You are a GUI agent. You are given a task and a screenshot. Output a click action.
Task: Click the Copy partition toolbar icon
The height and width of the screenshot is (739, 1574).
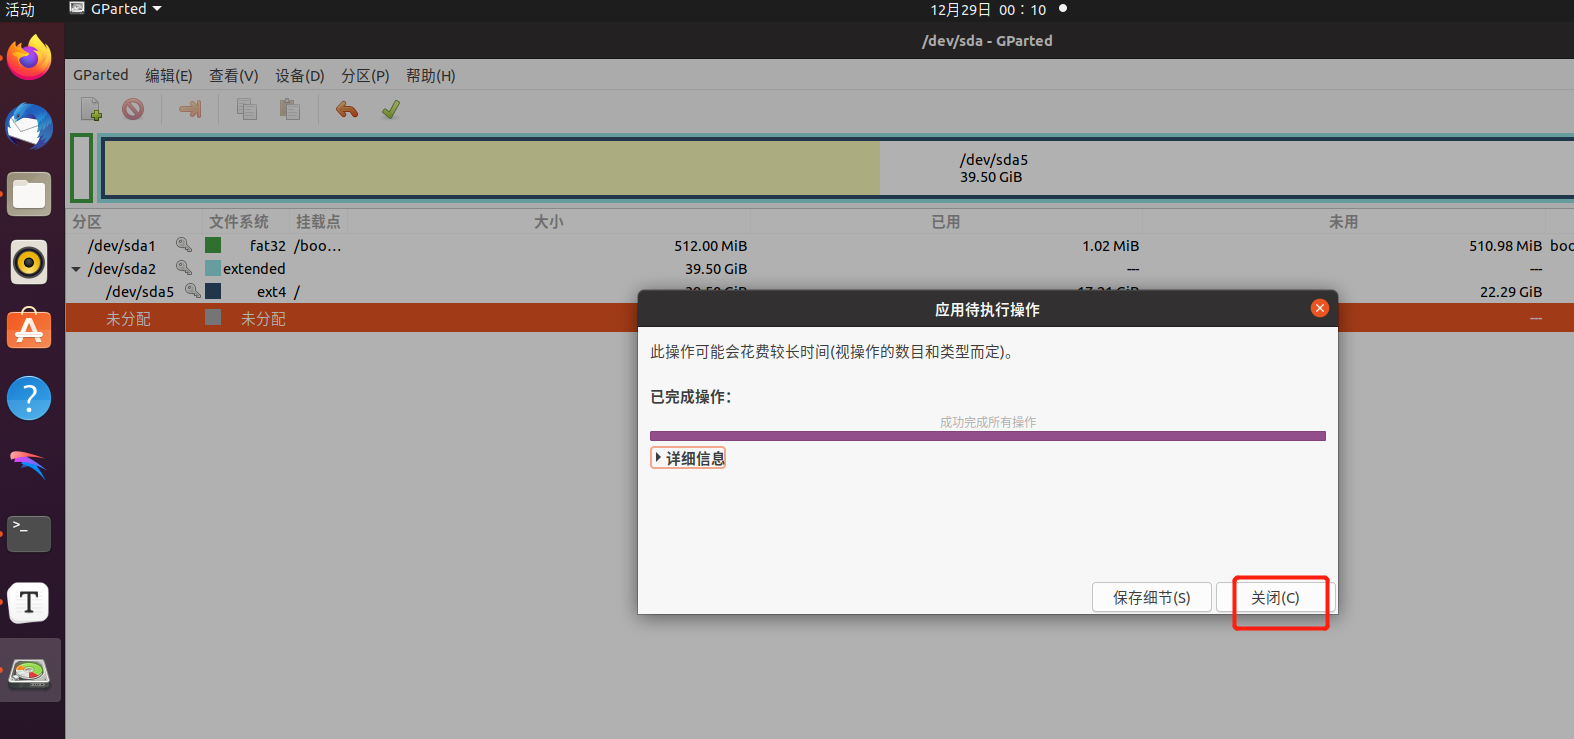point(247,109)
